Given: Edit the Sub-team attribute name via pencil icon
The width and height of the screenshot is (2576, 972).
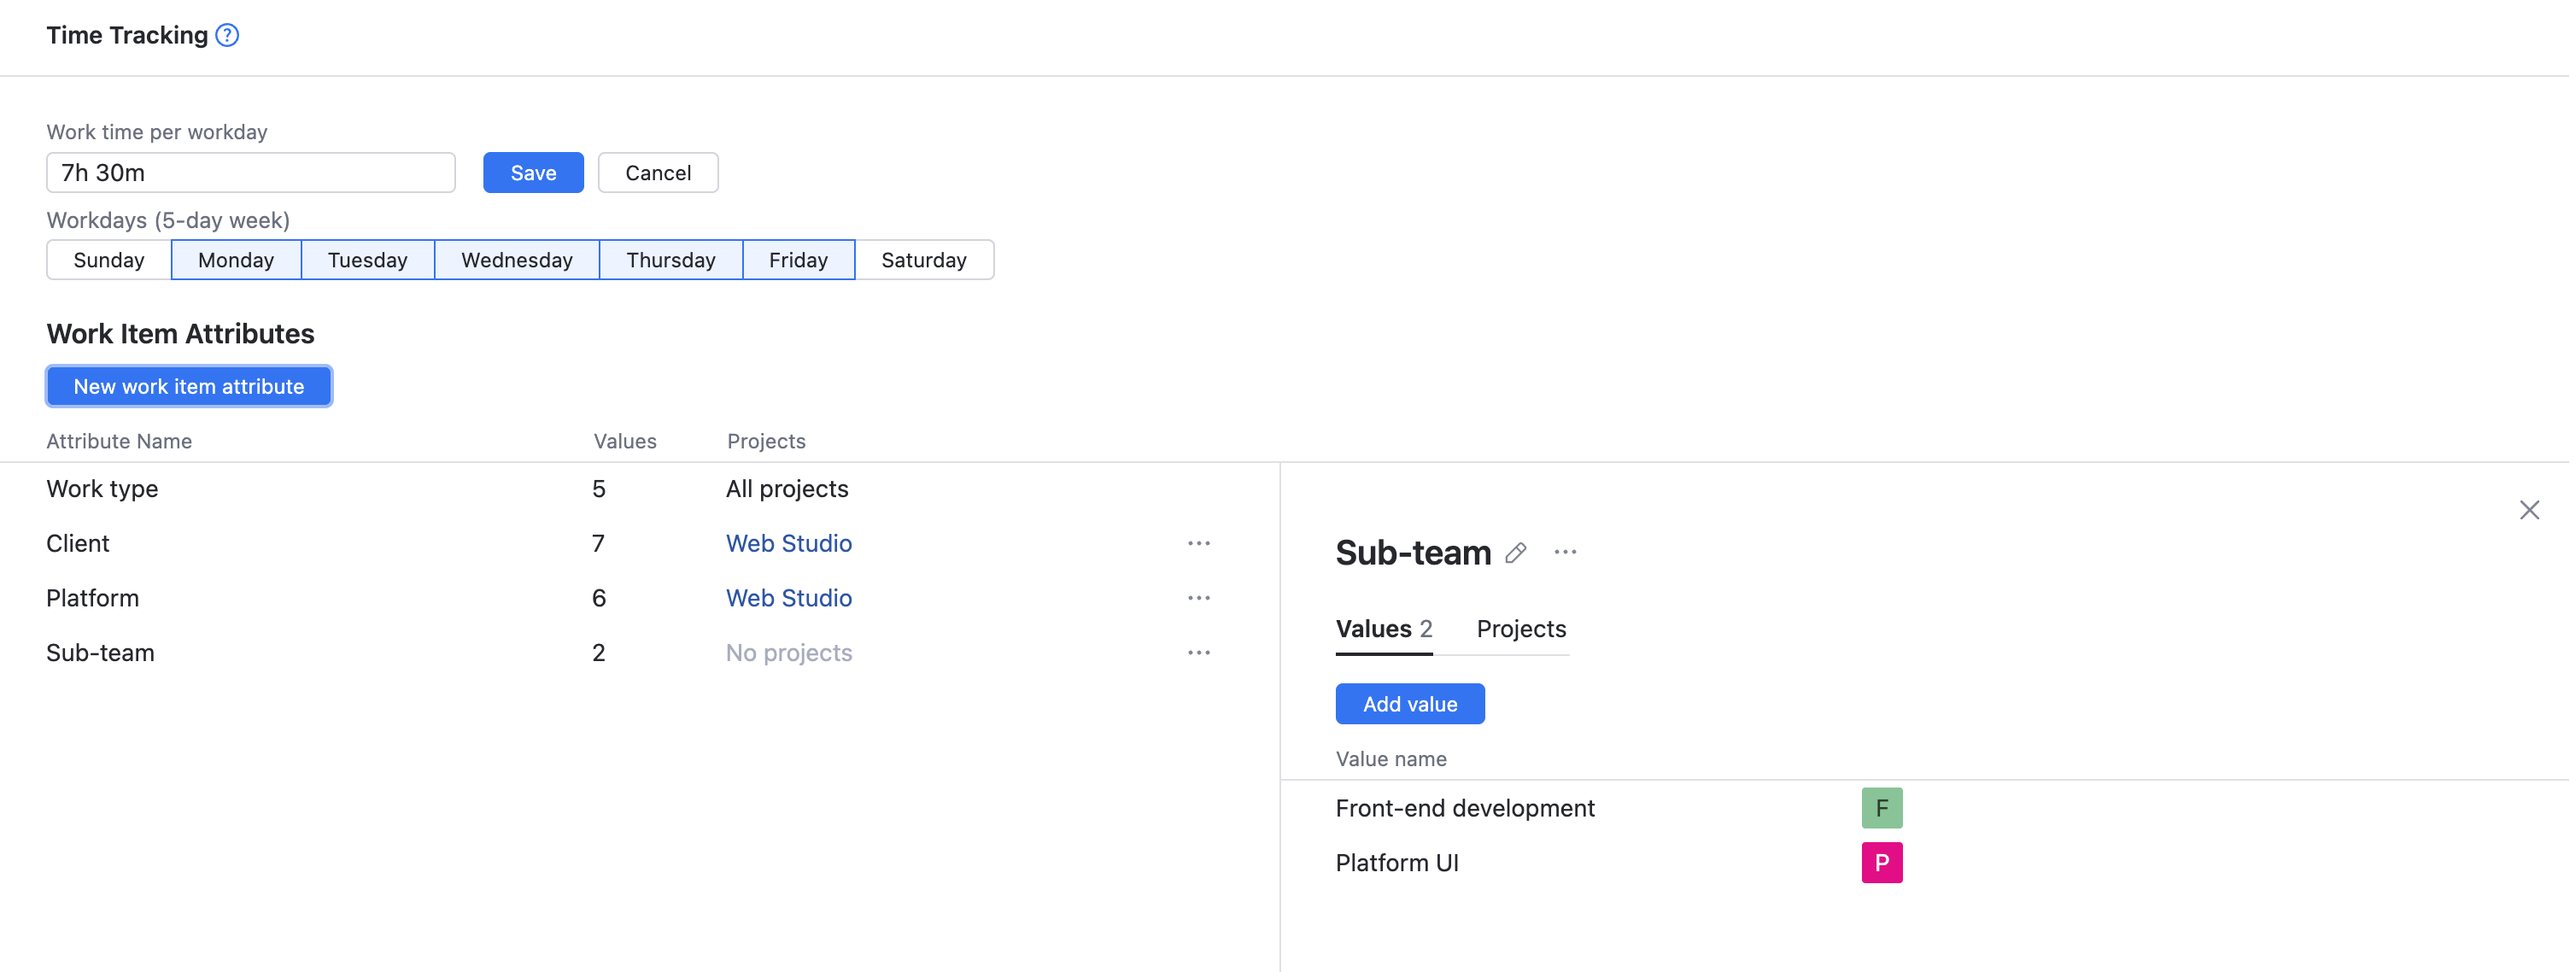Looking at the screenshot, I should tap(1515, 552).
